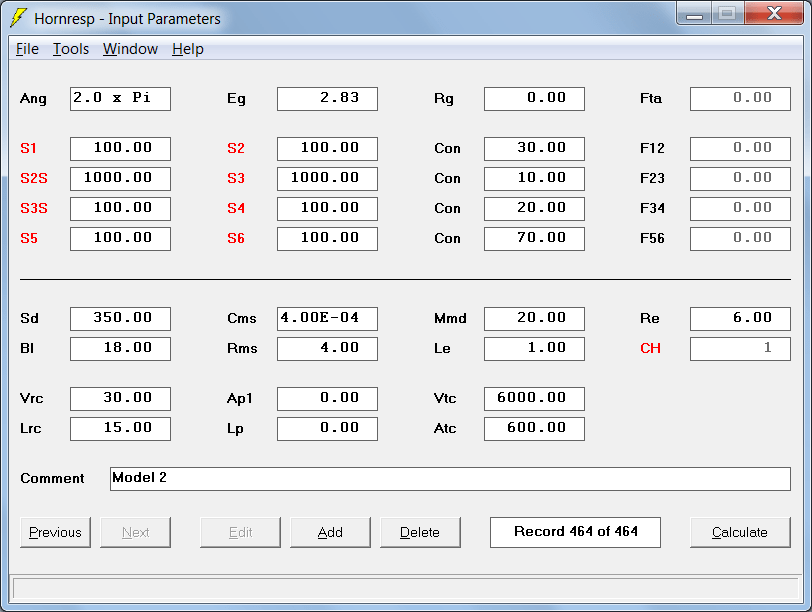Select the Le field with 1.00

coord(534,348)
